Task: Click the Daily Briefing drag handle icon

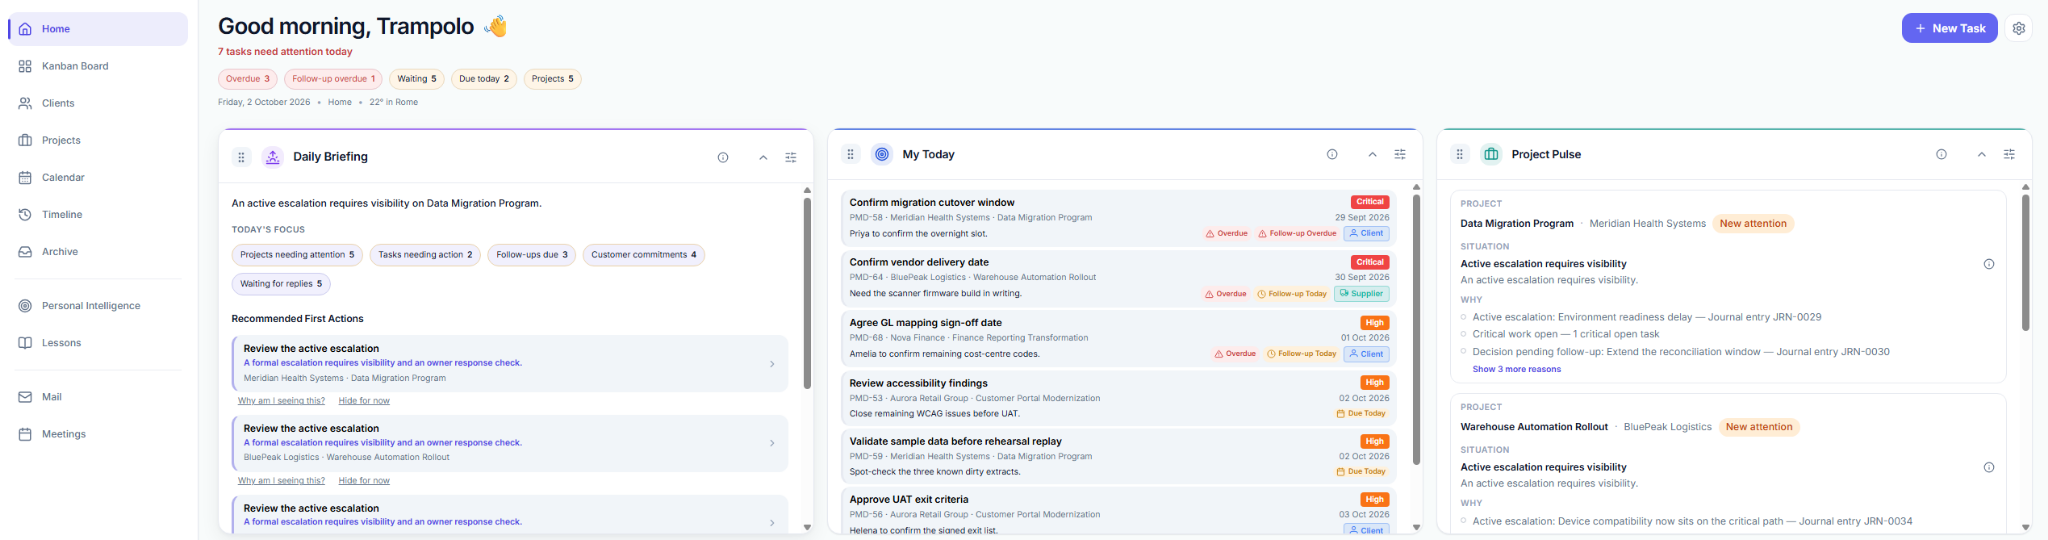Action: (x=241, y=157)
